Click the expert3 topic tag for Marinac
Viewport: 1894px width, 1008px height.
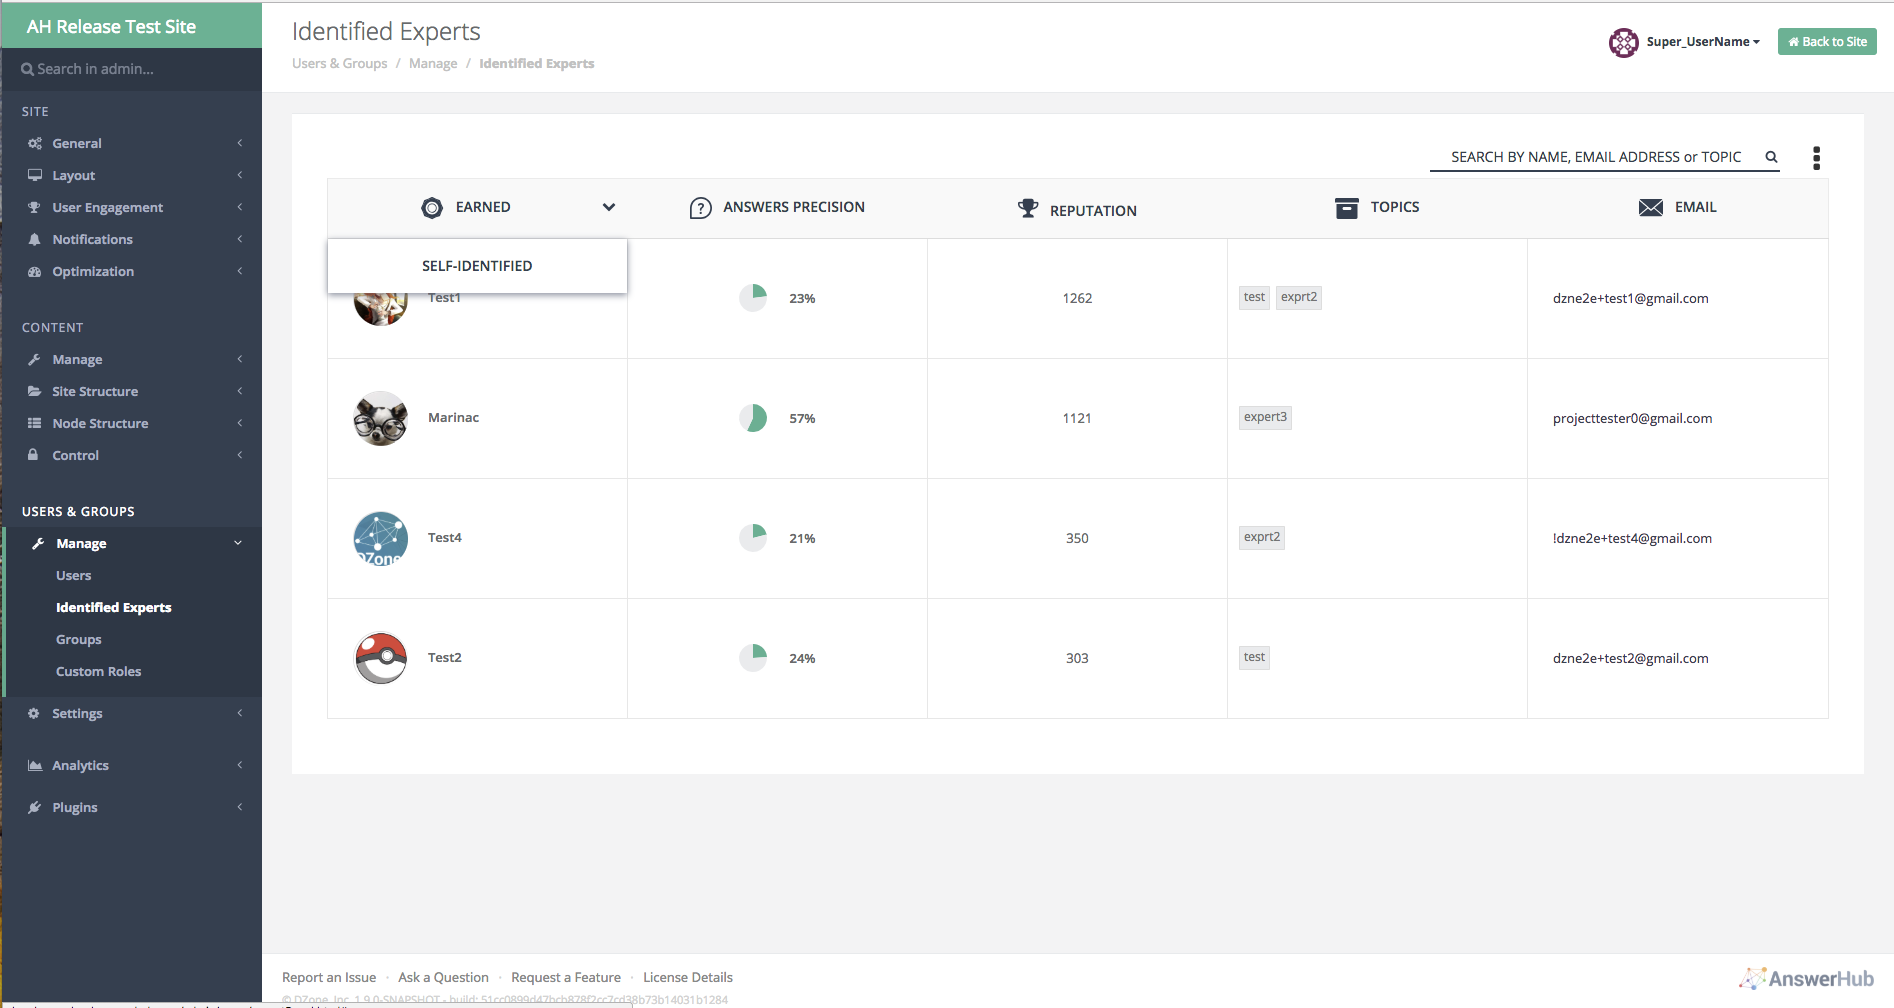[1265, 417]
